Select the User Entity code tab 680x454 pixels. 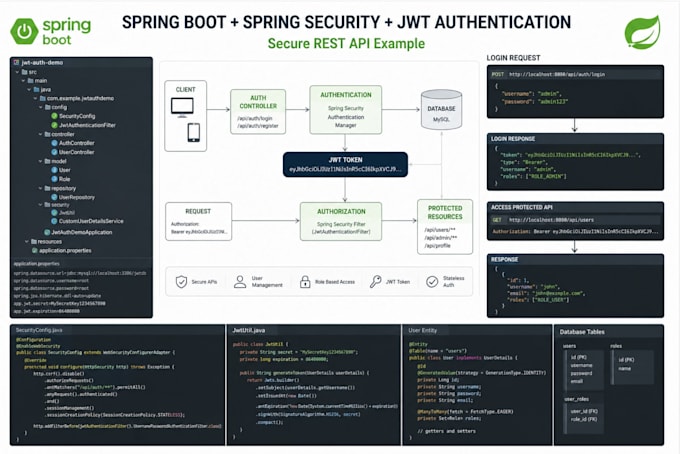point(422,330)
